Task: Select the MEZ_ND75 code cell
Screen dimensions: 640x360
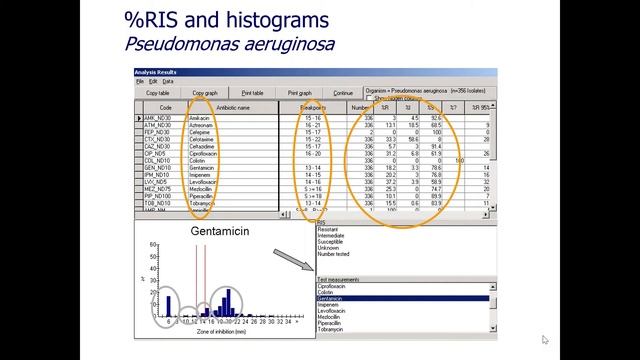Action: coord(165,189)
